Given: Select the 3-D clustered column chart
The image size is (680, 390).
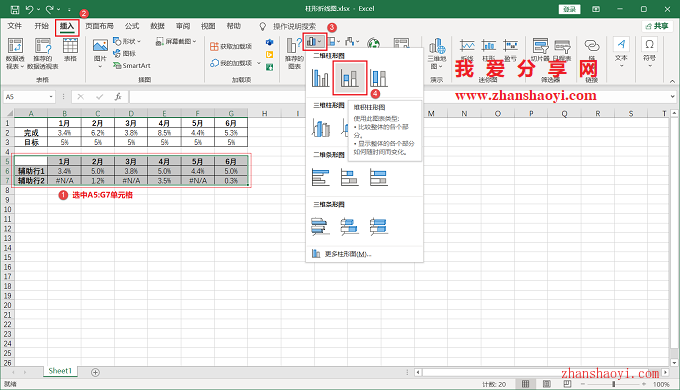Looking at the screenshot, I should pos(321,128).
